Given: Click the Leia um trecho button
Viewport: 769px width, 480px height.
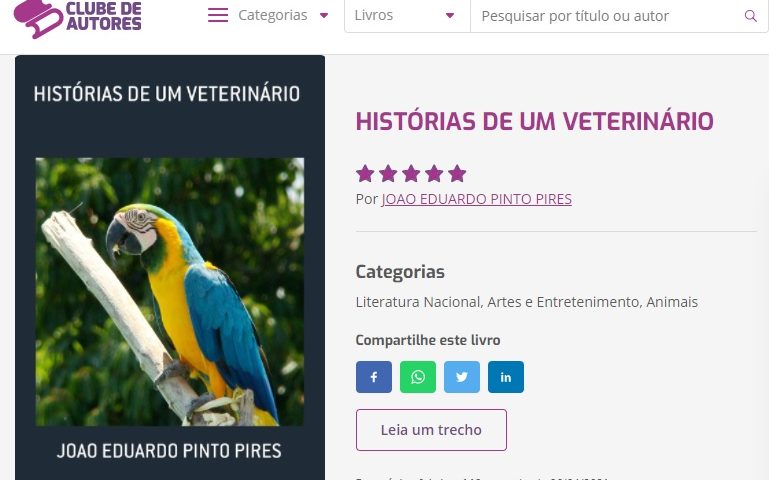Looking at the screenshot, I should click(x=431, y=430).
